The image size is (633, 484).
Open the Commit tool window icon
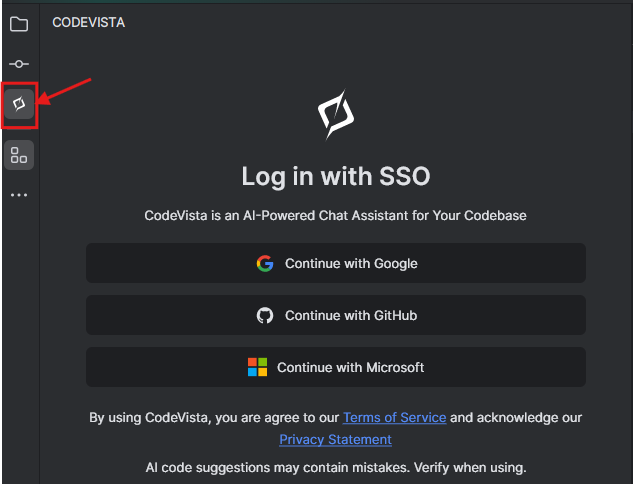19,64
